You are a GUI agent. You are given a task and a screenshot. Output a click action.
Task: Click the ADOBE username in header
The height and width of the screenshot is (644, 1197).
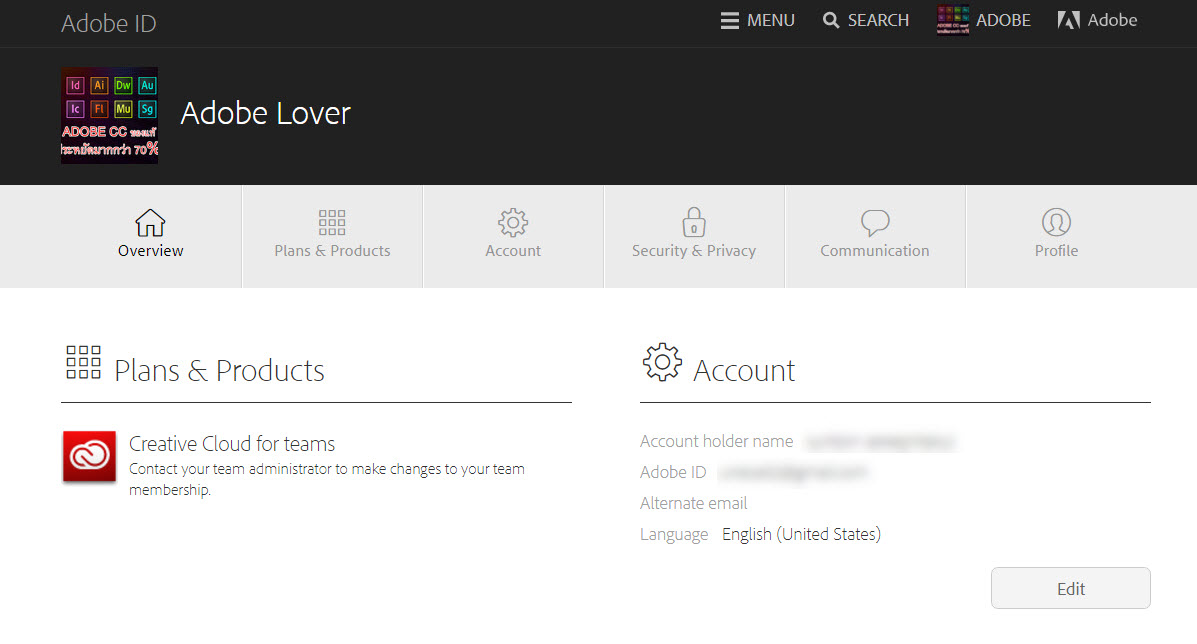point(1003,21)
